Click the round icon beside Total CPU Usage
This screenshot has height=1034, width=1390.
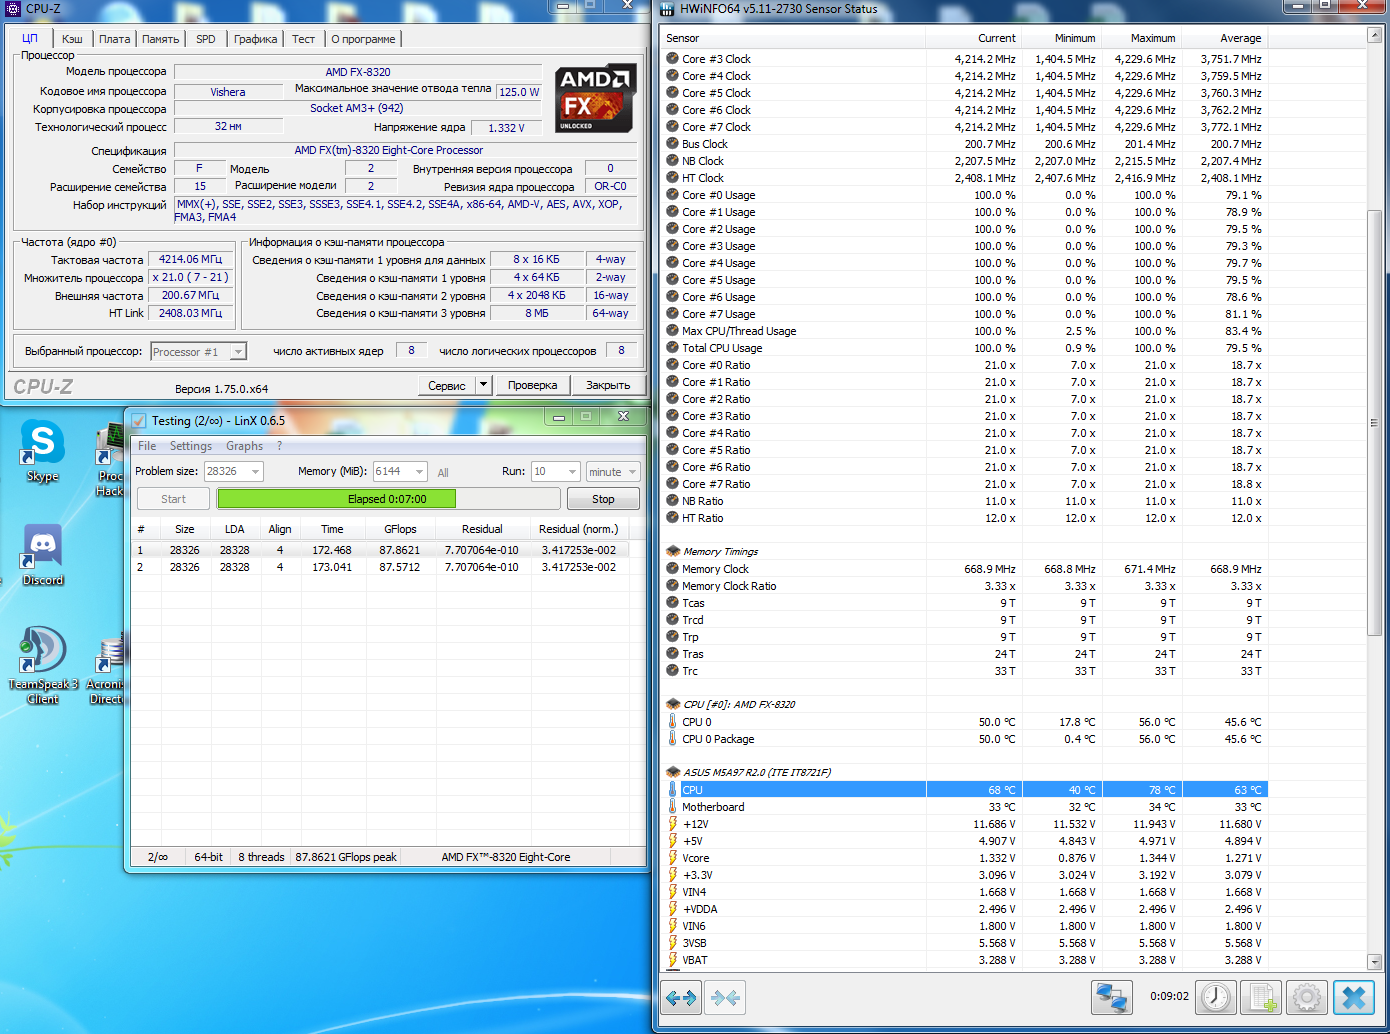[673, 348]
